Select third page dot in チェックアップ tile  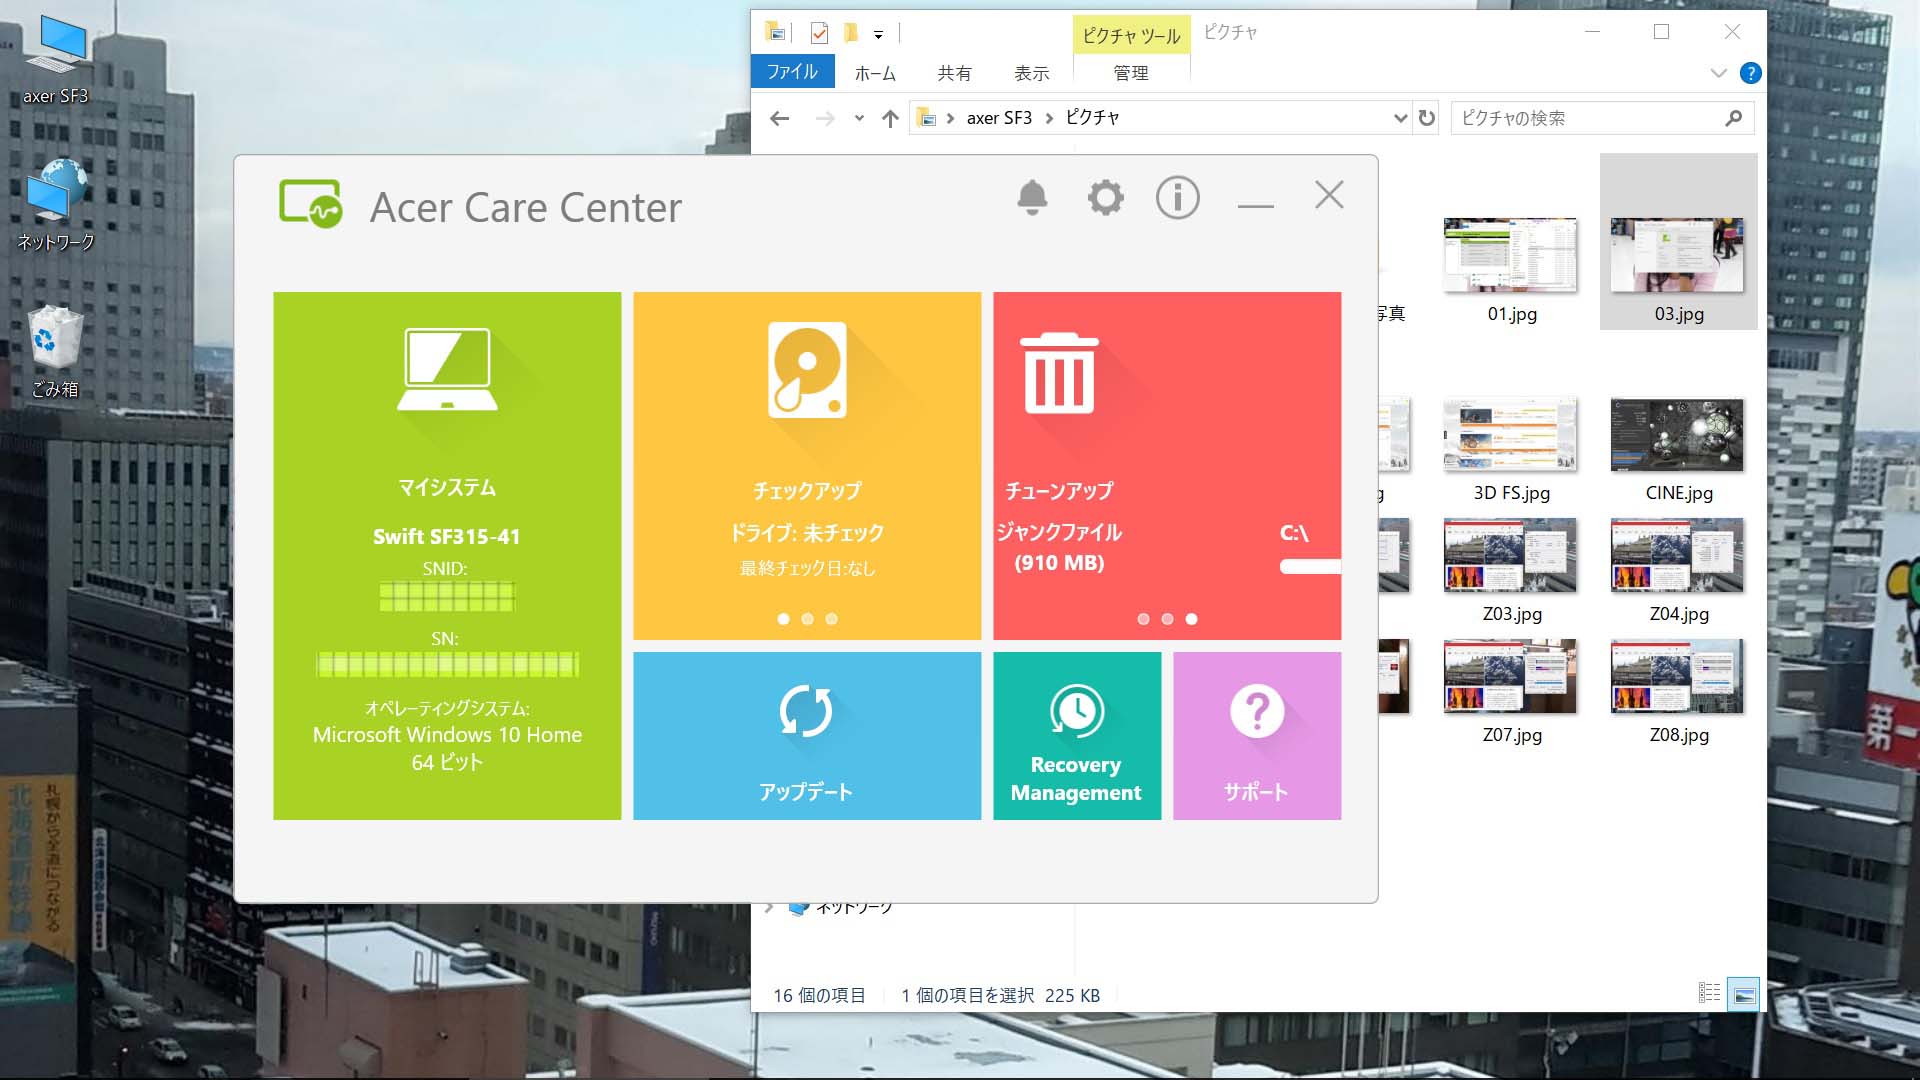(x=831, y=619)
